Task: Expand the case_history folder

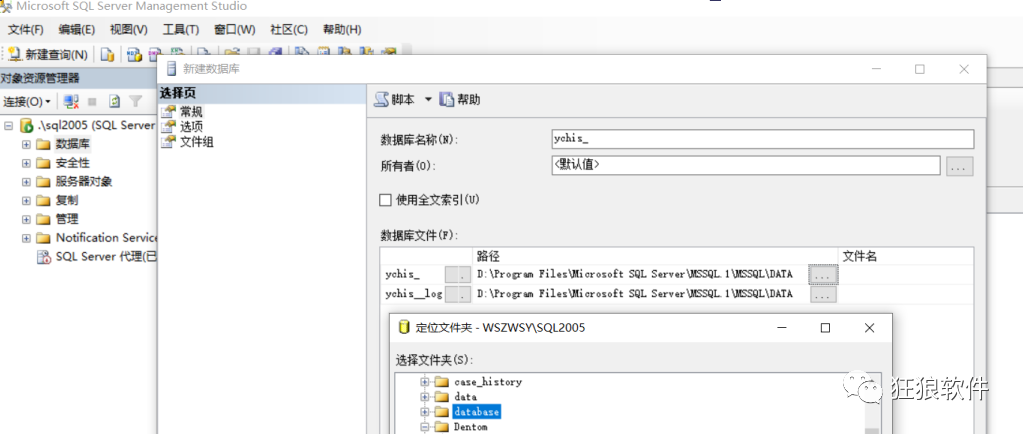Action: pos(425,381)
